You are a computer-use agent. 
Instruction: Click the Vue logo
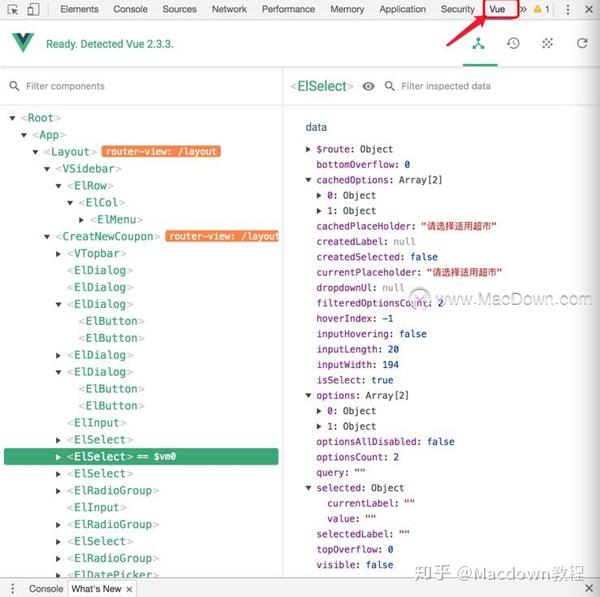tap(23, 42)
